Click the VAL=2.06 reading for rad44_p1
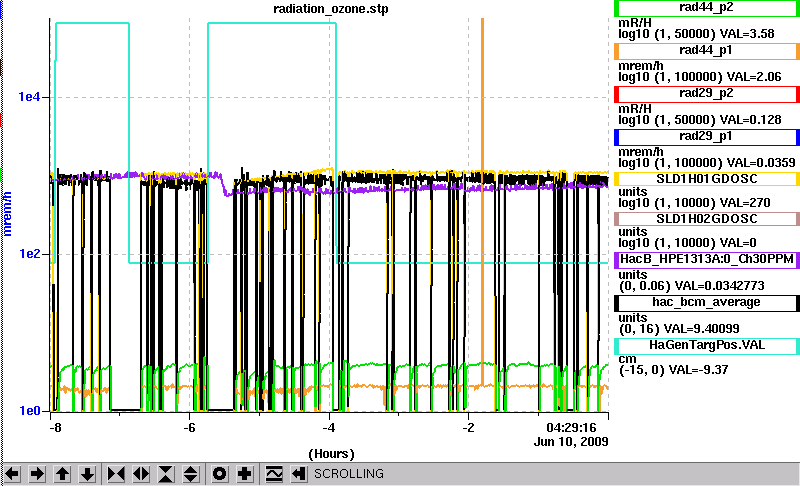 [x=754, y=77]
